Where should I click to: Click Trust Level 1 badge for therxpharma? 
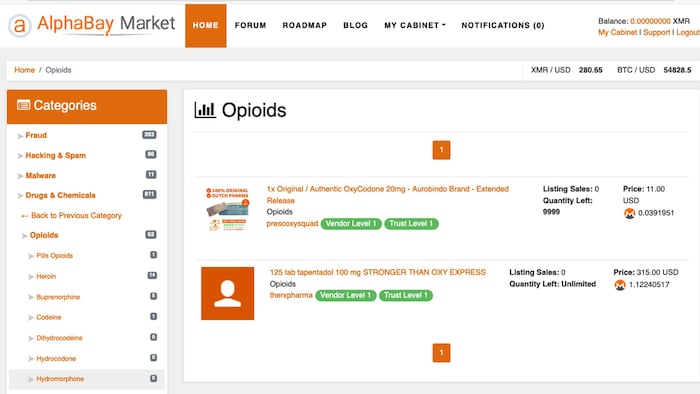tap(406, 295)
